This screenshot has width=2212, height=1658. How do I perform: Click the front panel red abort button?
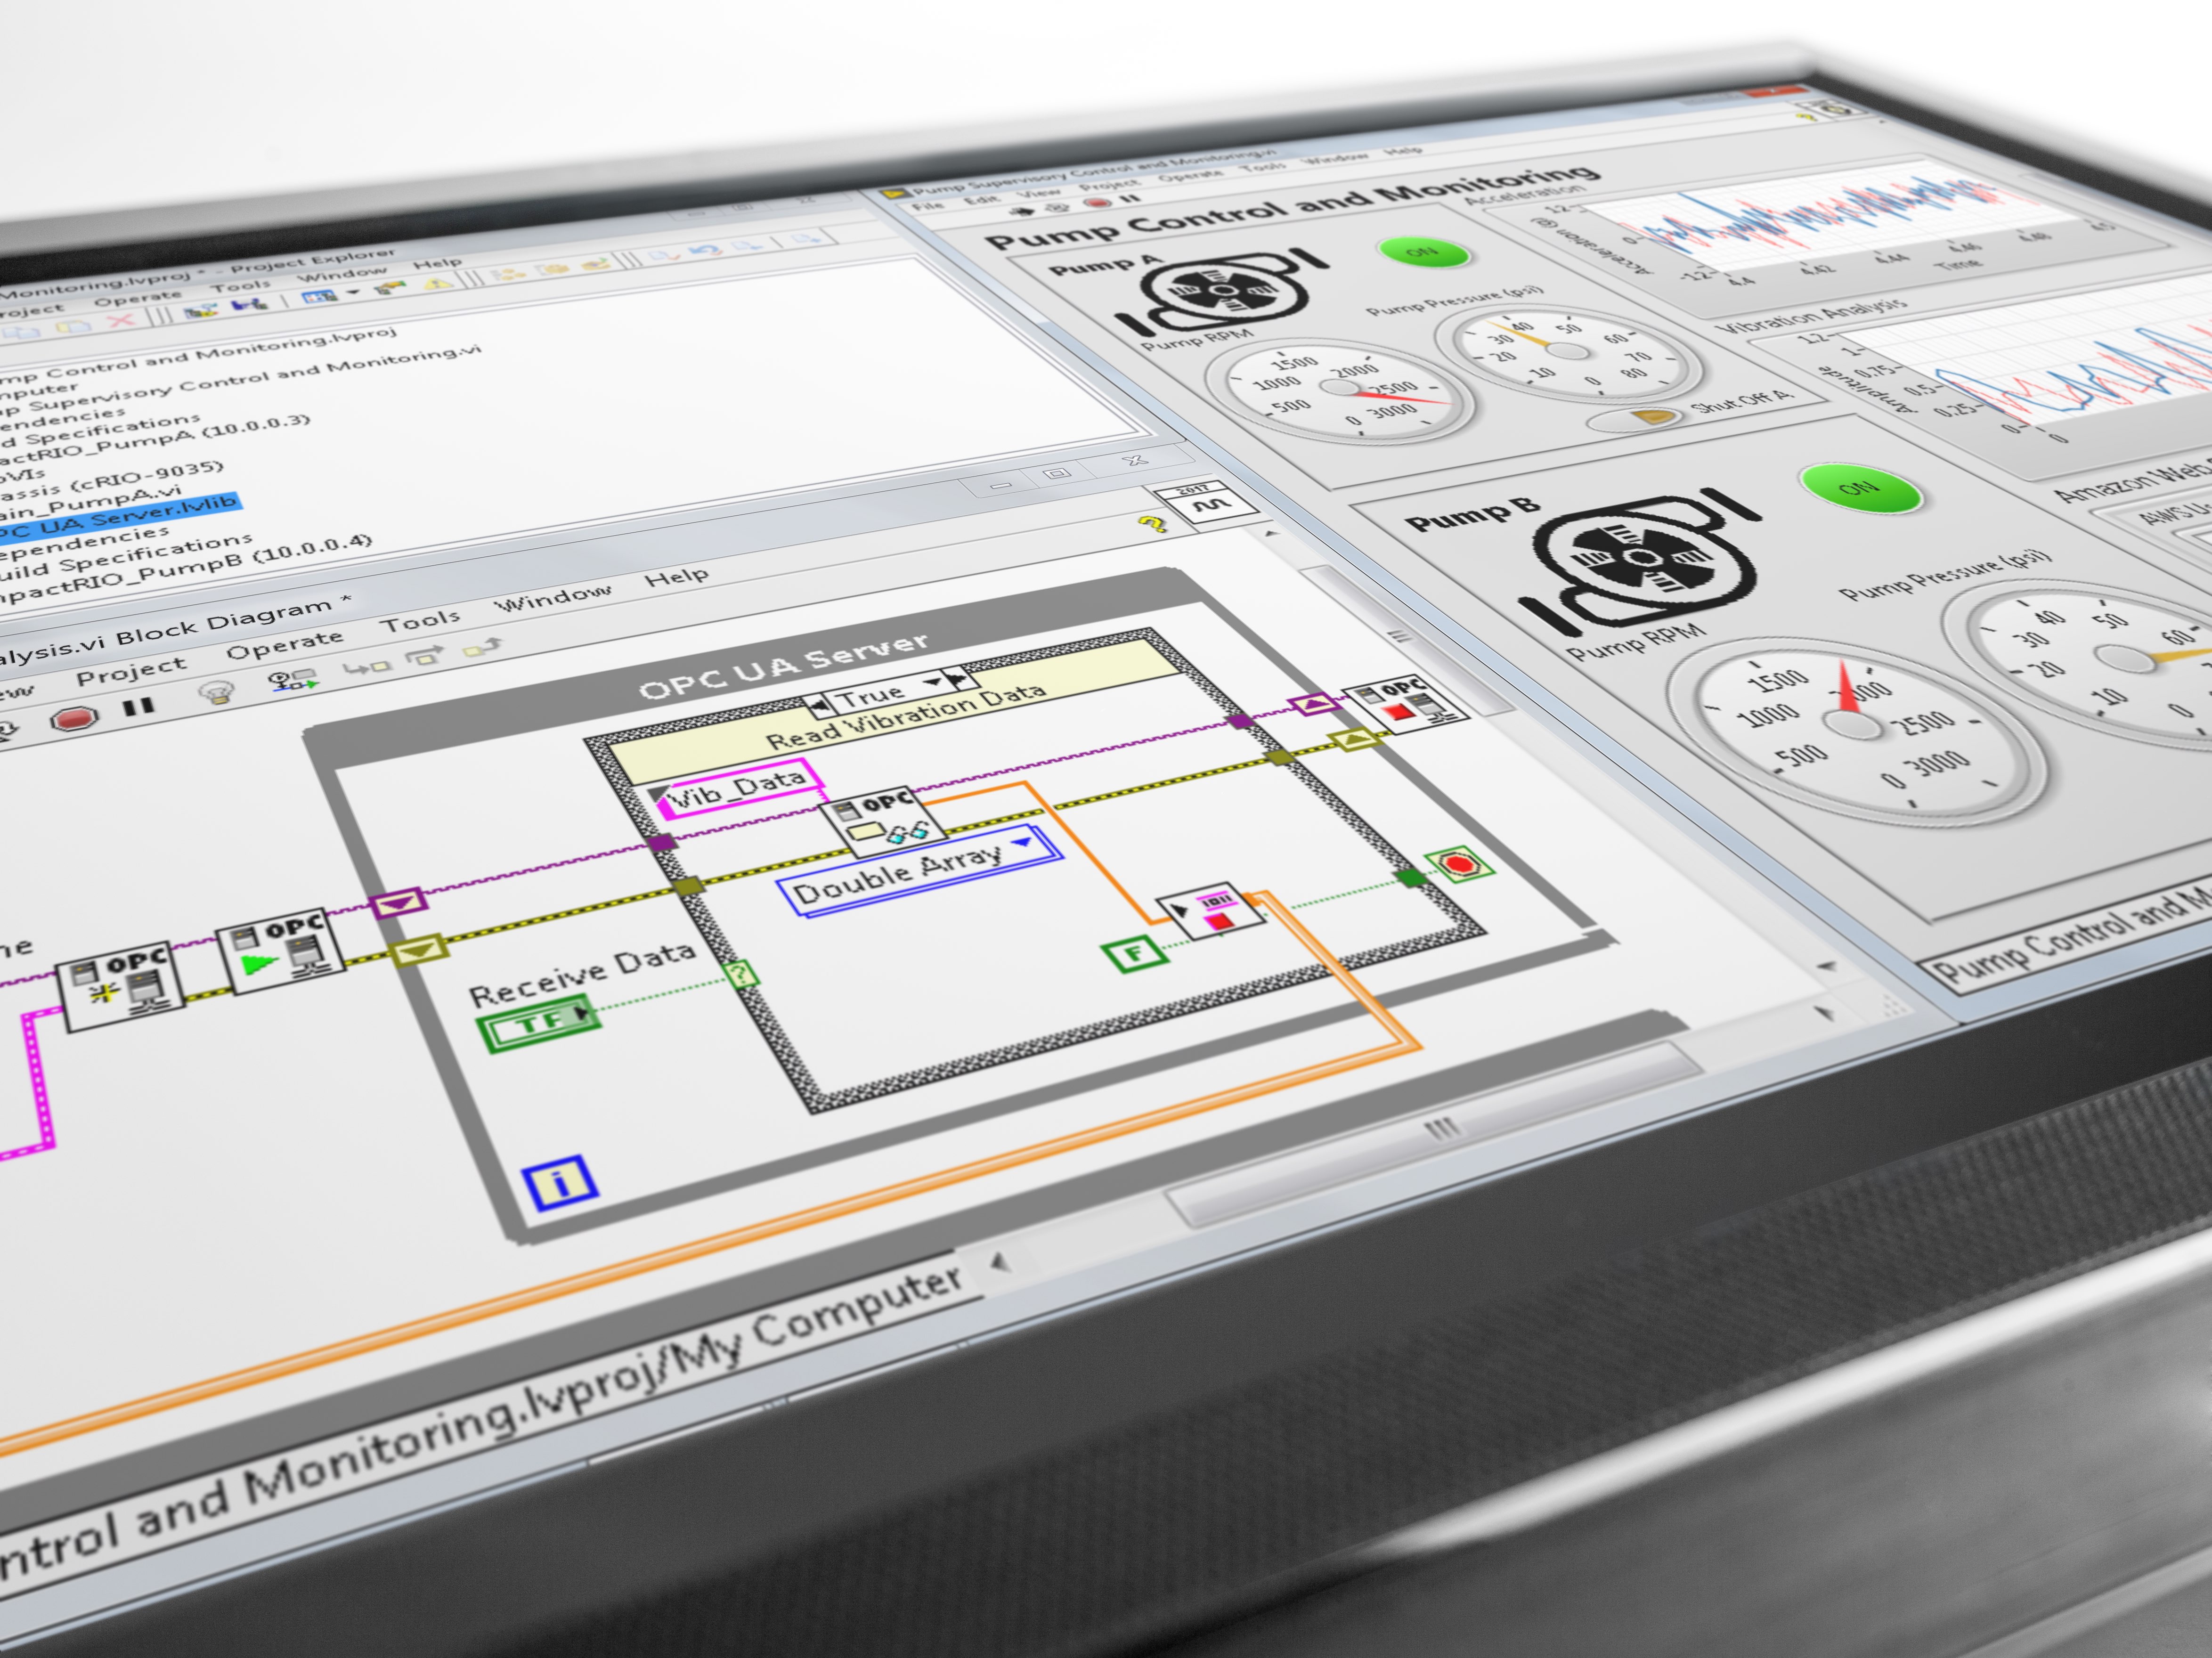pos(1098,202)
